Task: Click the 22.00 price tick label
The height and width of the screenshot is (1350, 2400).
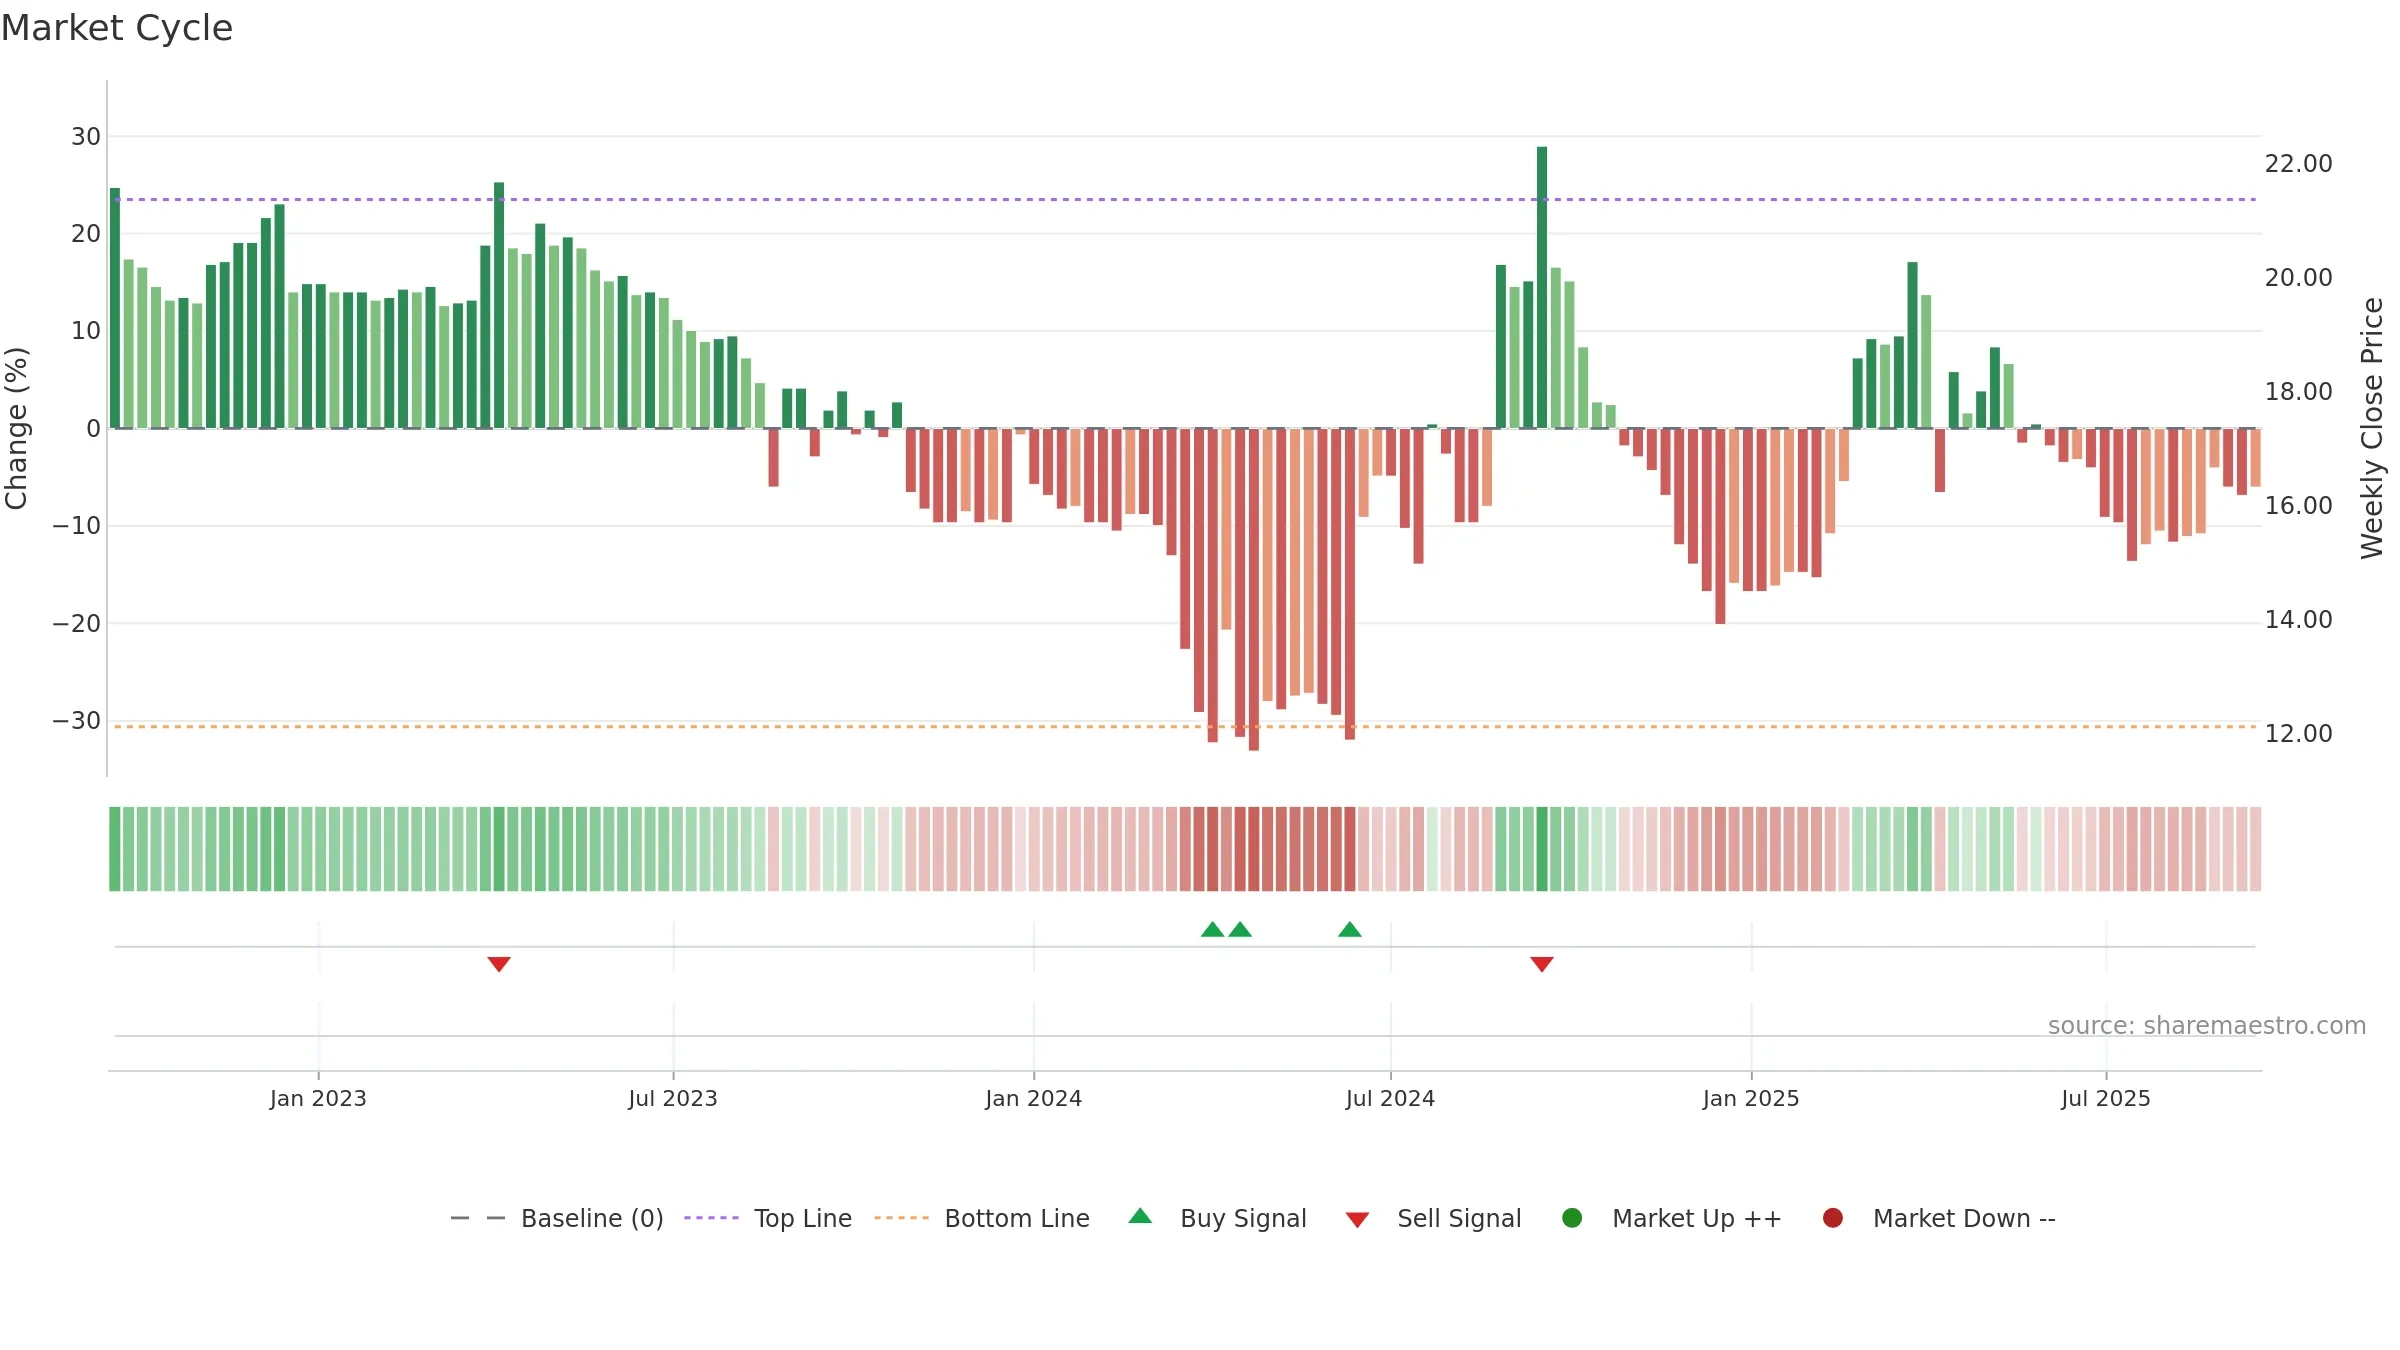Action: (2298, 164)
